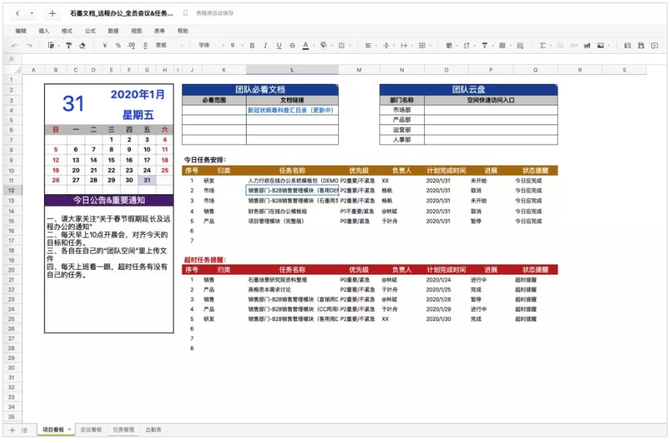The width and height of the screenshot is (670, 443).
Task: Click the bookmark icon beside document title
Action: tap(185, 15)
